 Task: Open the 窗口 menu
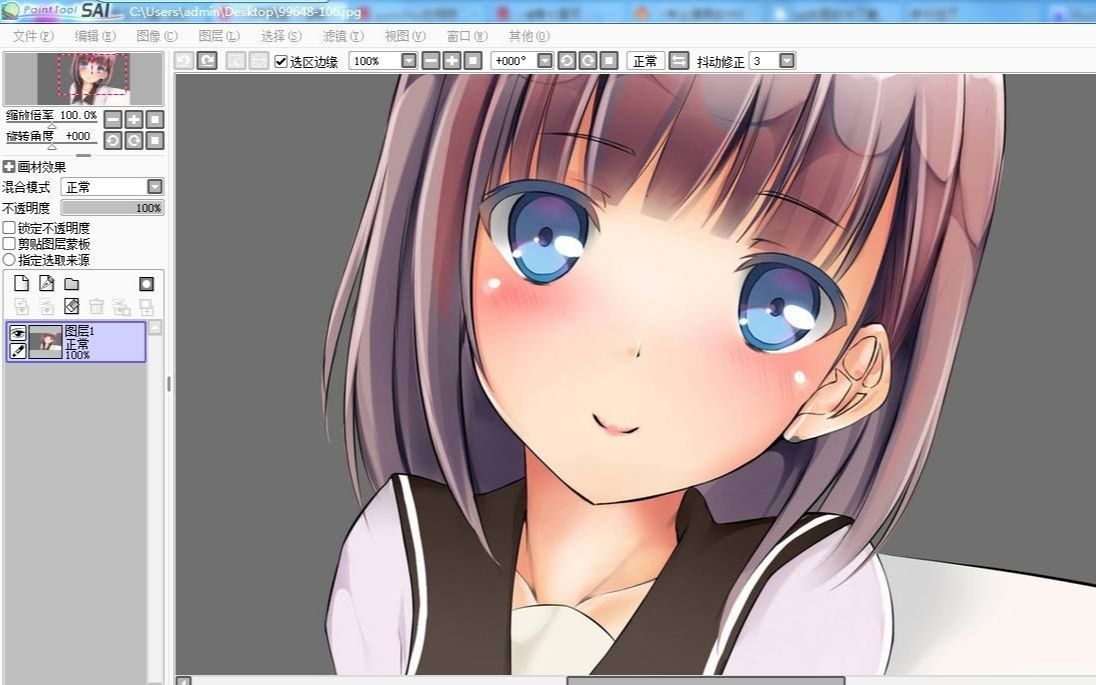467,36
